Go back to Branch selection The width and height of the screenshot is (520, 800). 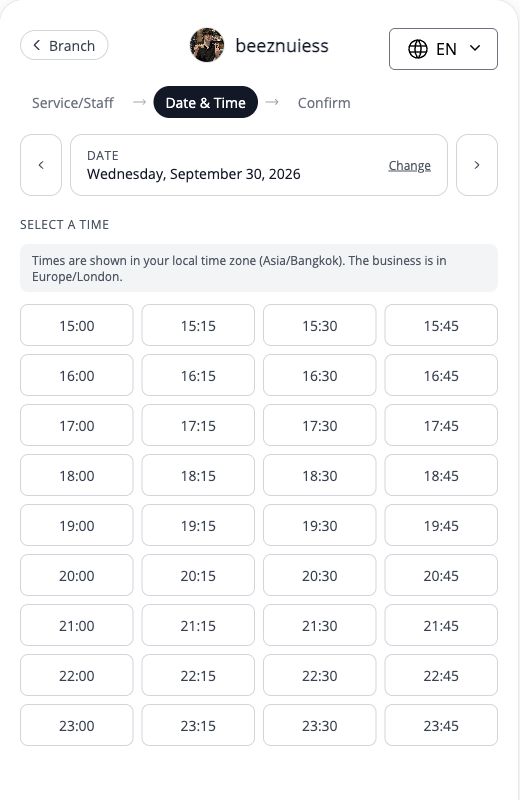(x=64, y=45)
